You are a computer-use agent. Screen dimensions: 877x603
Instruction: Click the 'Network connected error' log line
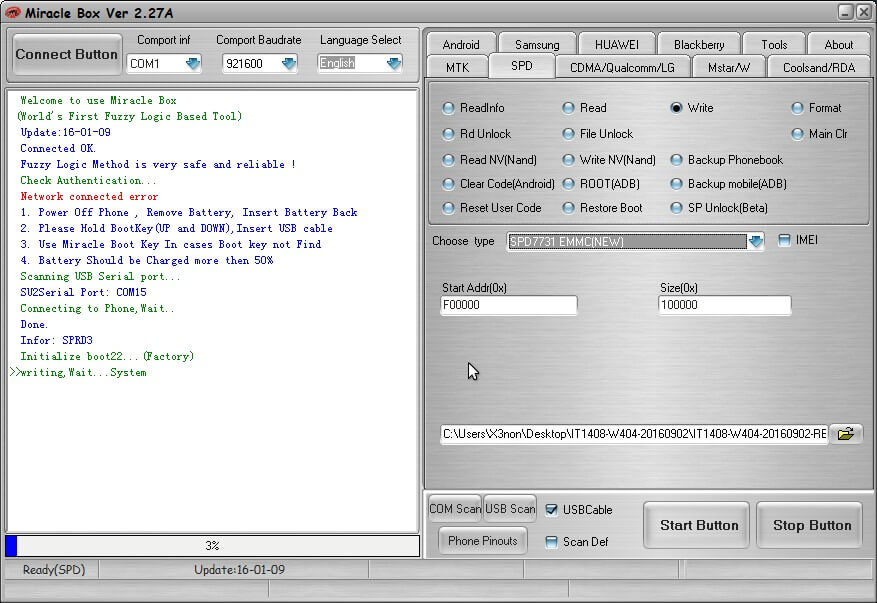[89, 196]
